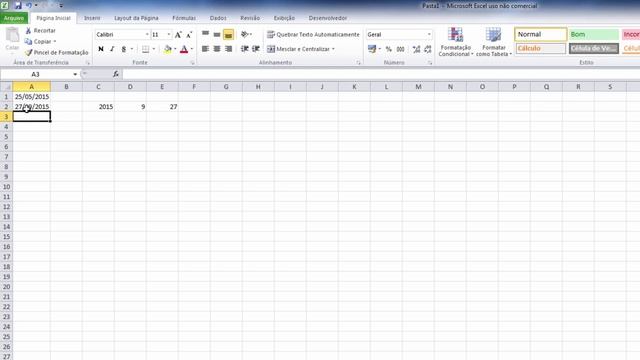Align text to middle of cell
This screenshot has height=360, width=640.
(x=217, y=35)
